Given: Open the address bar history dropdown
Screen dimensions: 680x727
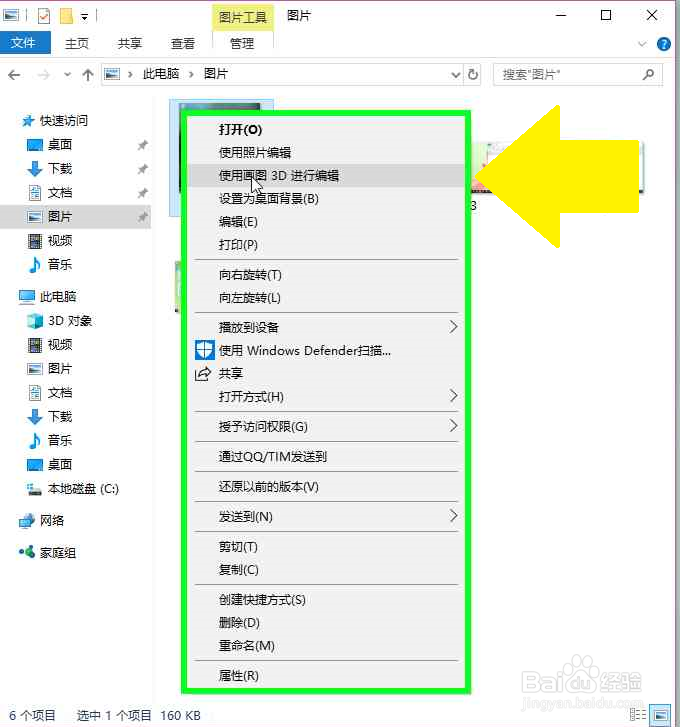Looking at the screenshot, I should (456, 75).
